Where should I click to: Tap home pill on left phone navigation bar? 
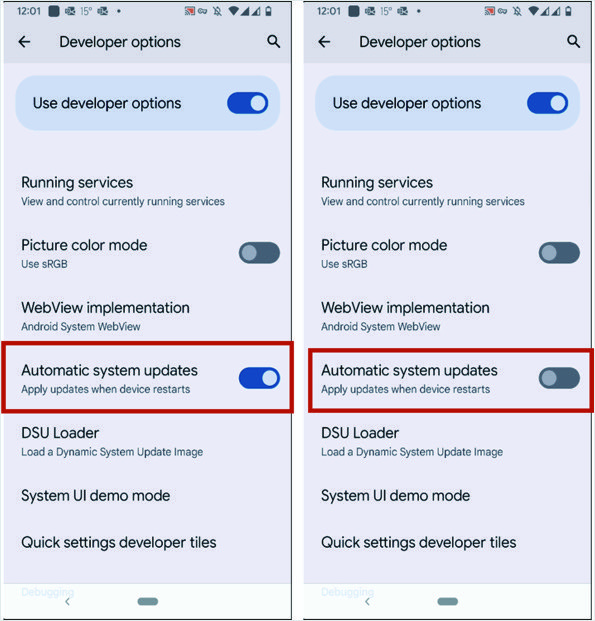(148, 602)
